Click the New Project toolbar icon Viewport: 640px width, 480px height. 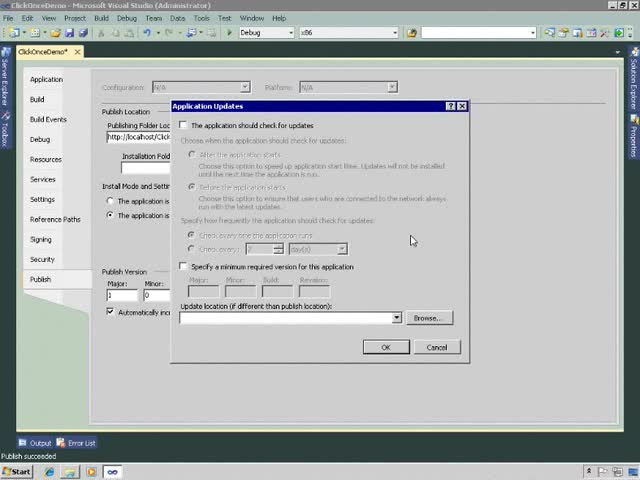tap(14, 33)
